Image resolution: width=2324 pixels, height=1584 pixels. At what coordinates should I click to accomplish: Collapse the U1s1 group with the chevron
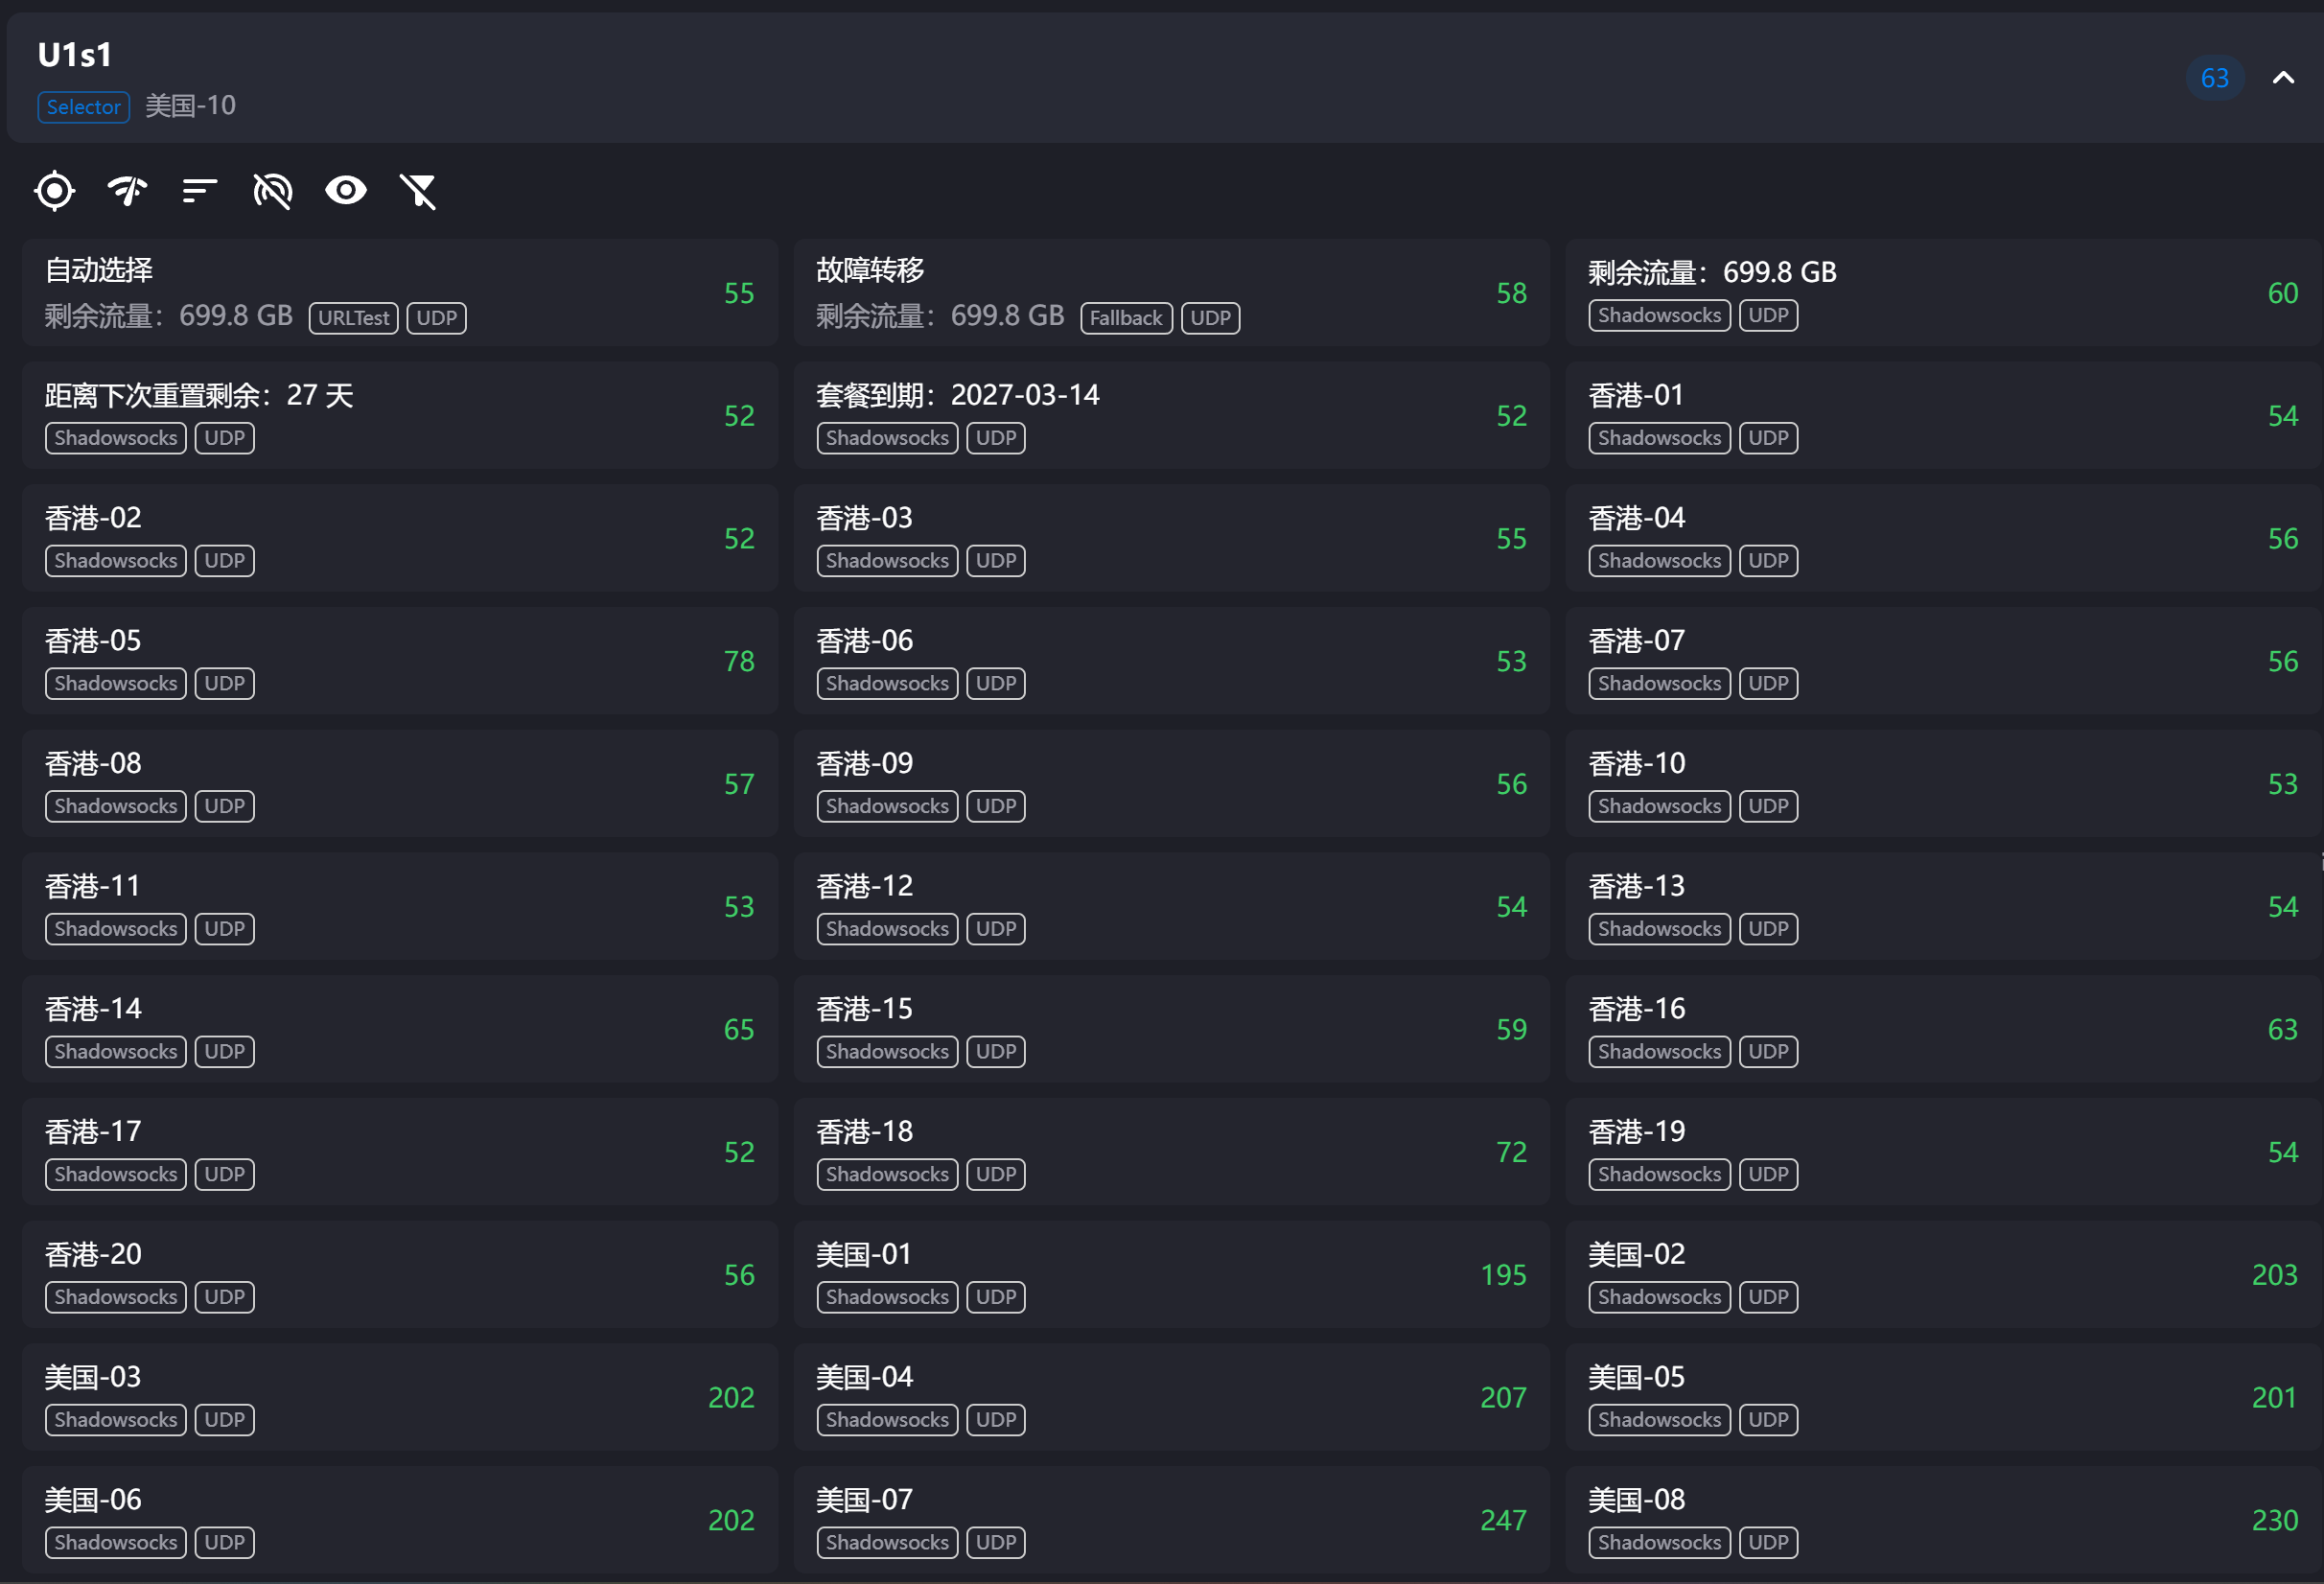click(x=2283, y=77)
